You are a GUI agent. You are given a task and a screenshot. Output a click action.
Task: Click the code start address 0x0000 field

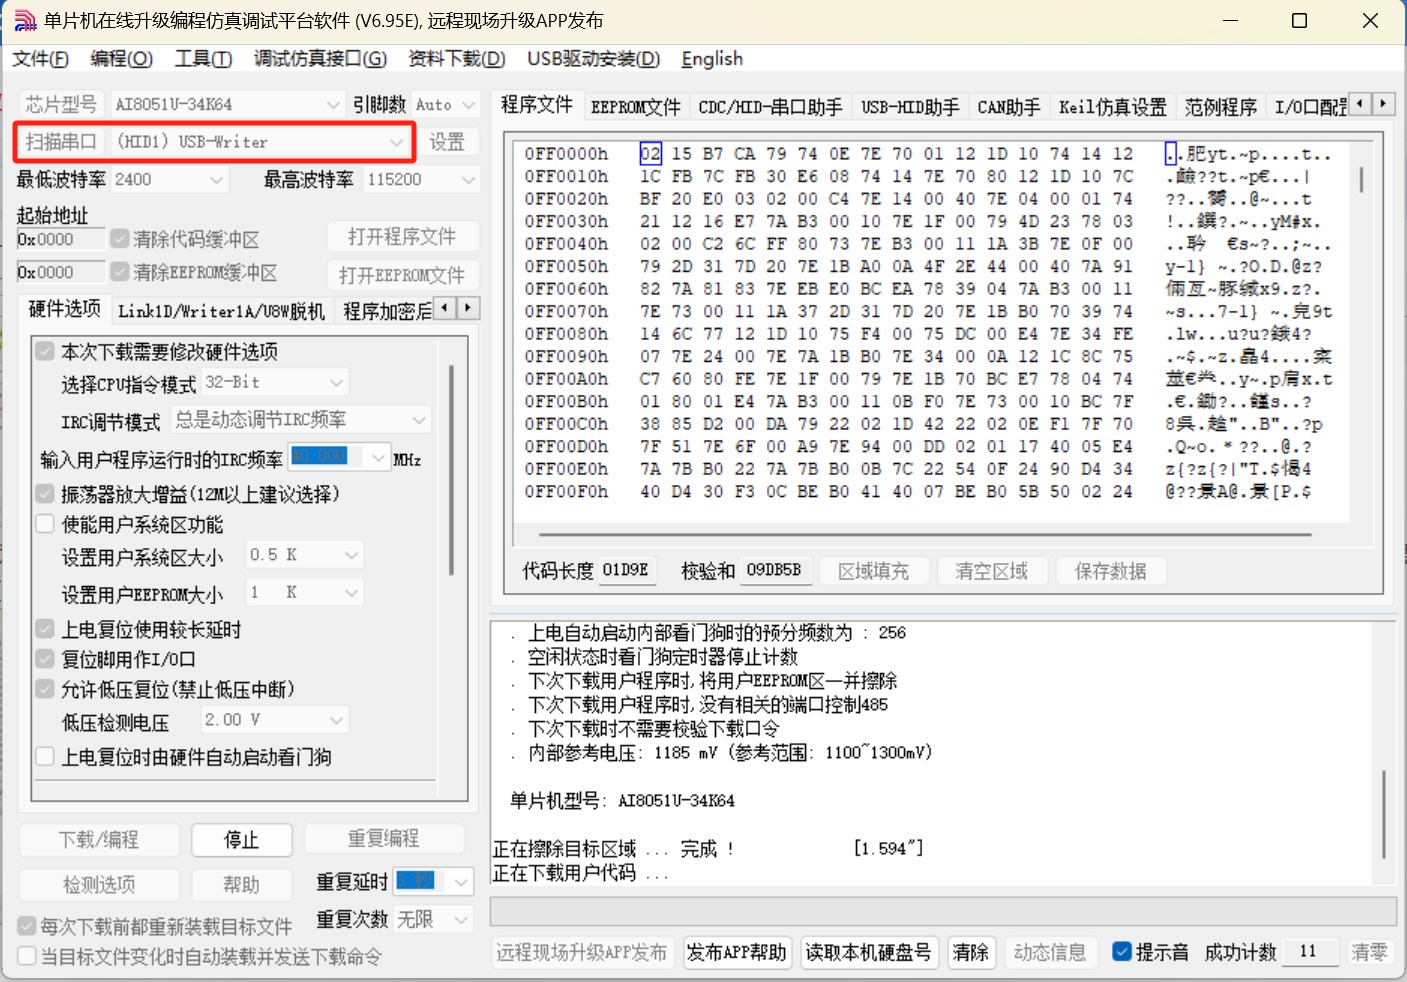[x=61, y=239]
